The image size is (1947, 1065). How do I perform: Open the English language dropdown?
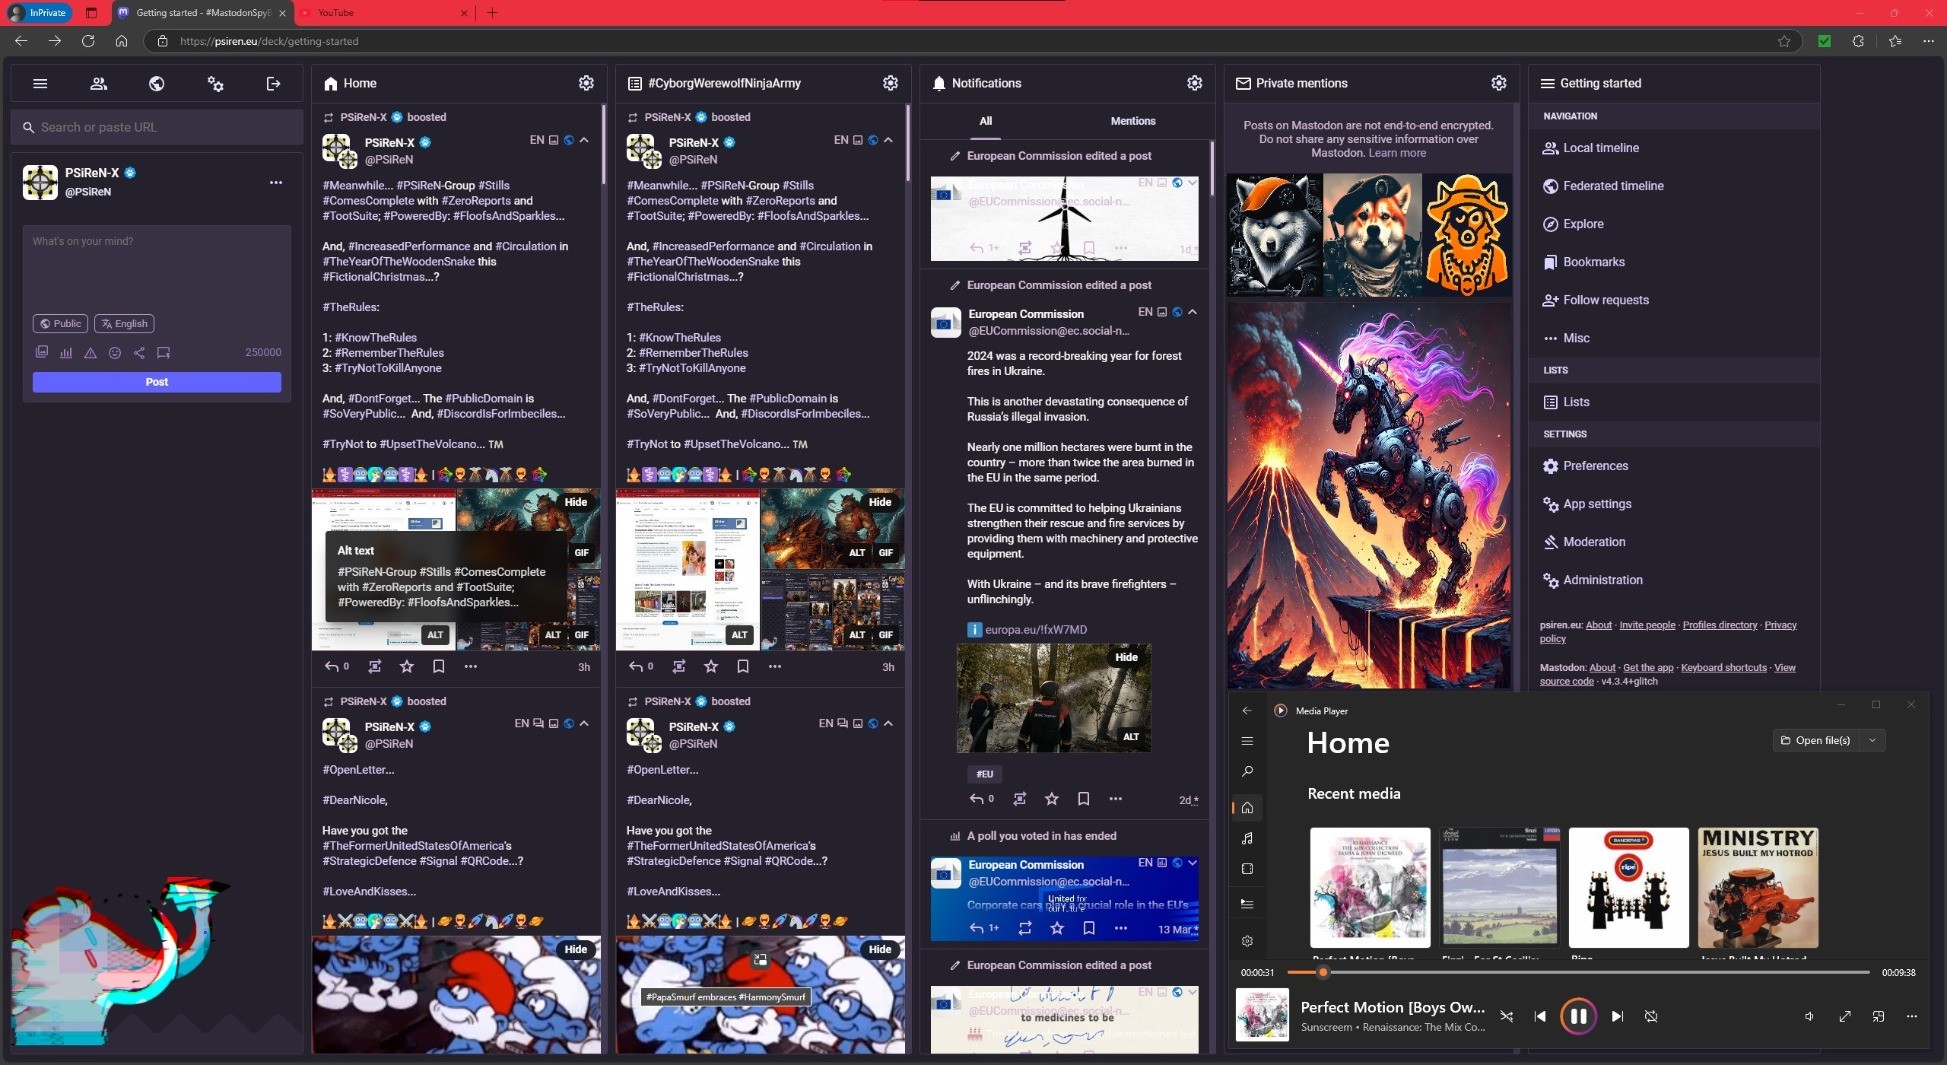[x=124, y=324]
